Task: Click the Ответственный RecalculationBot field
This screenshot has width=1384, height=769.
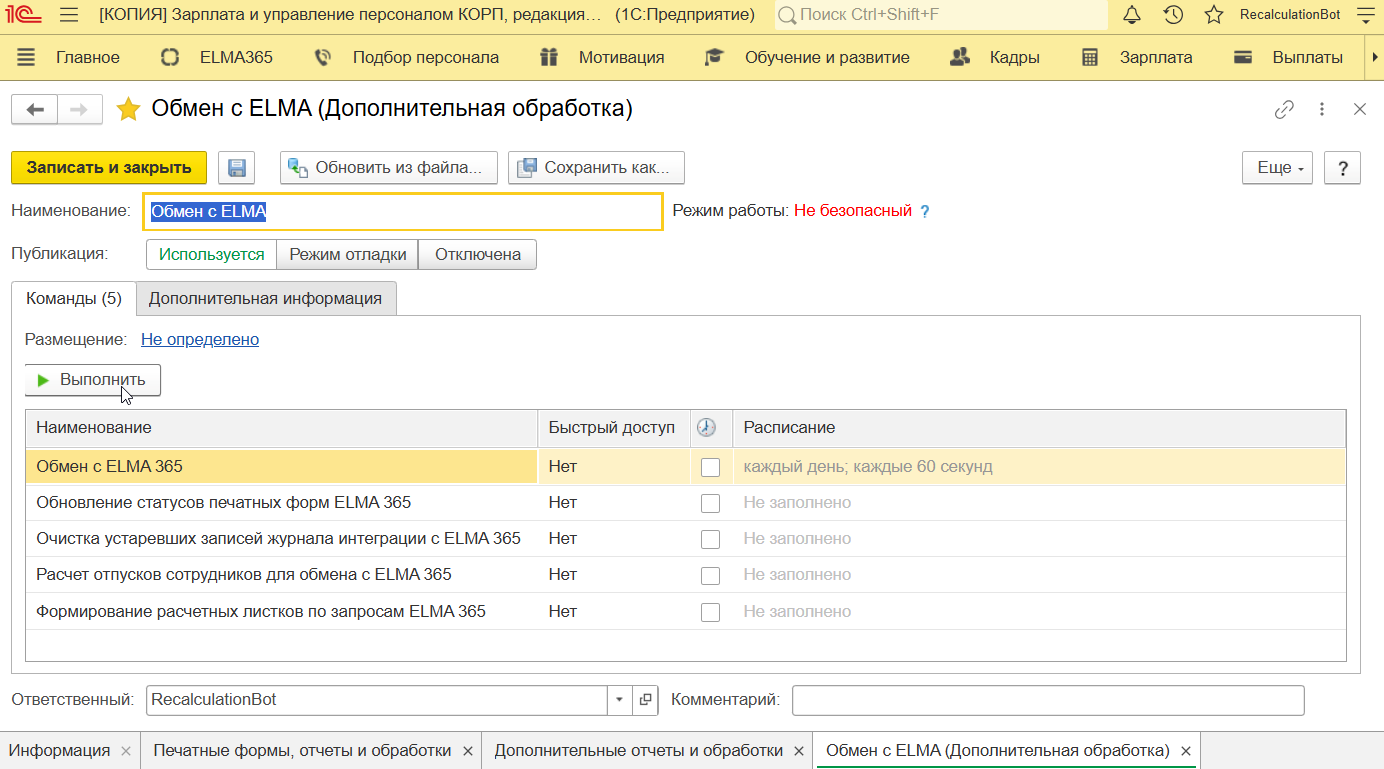Action: point(377,700)
